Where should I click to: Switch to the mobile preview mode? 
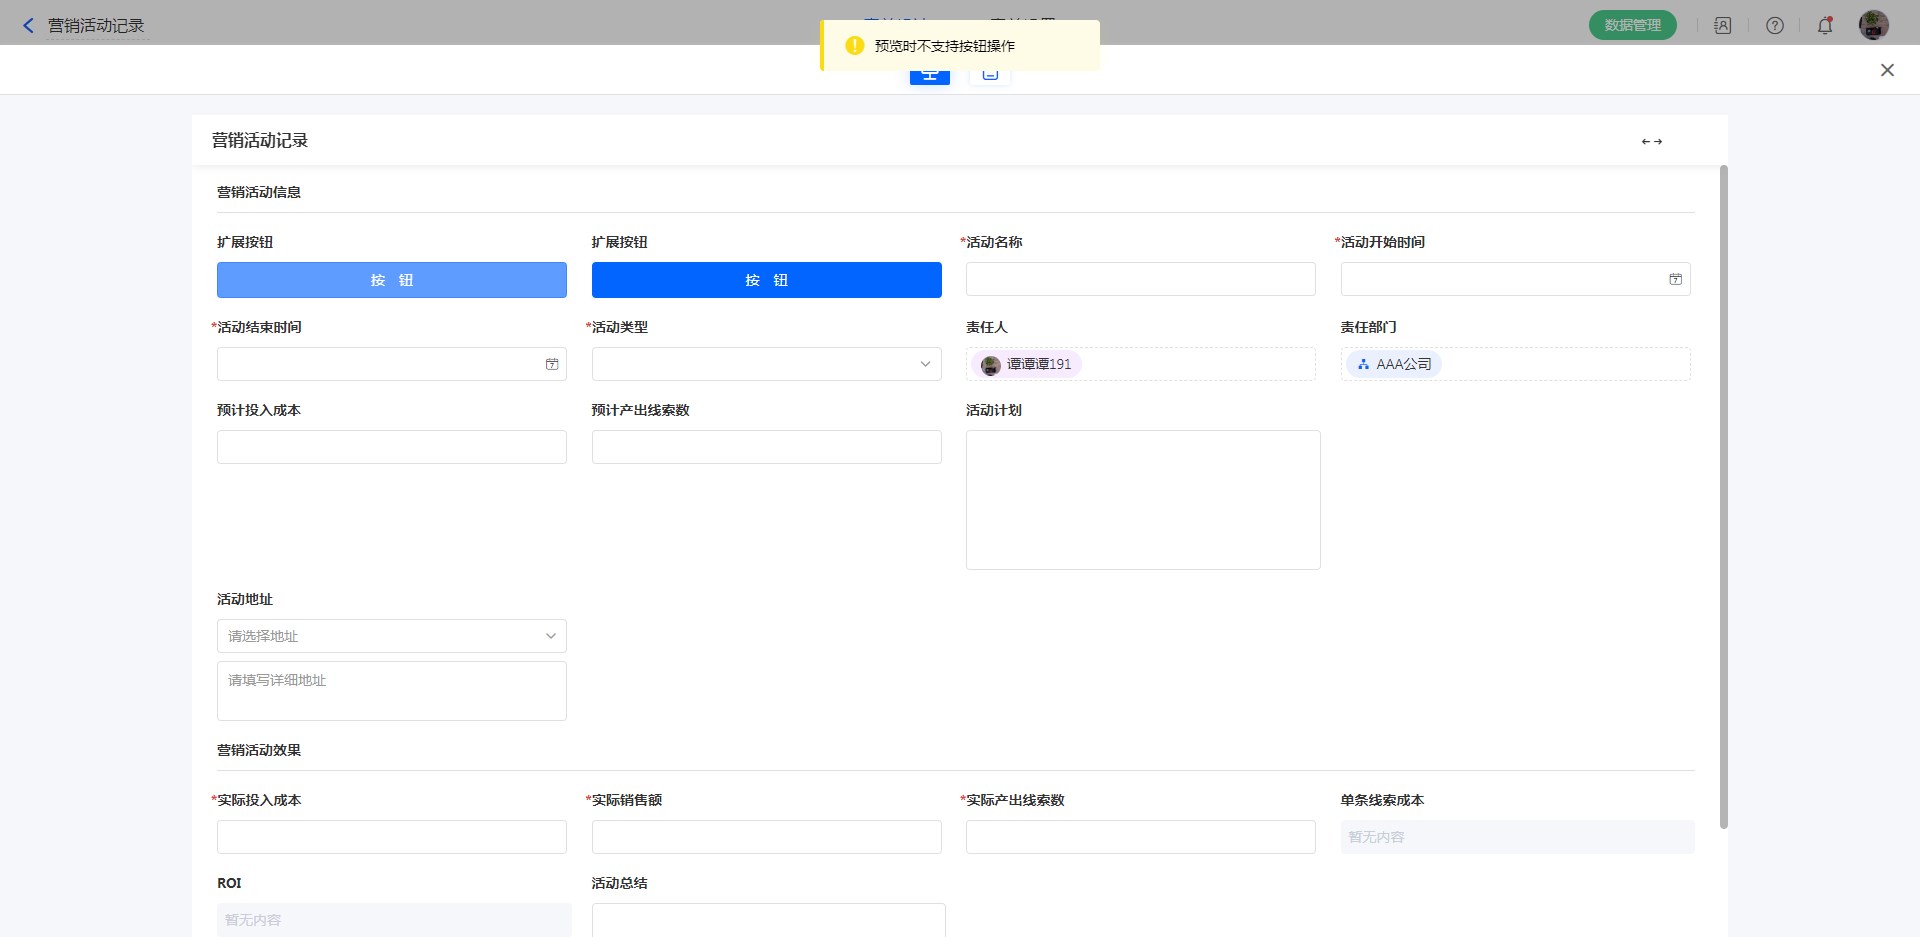coord(990,75)
